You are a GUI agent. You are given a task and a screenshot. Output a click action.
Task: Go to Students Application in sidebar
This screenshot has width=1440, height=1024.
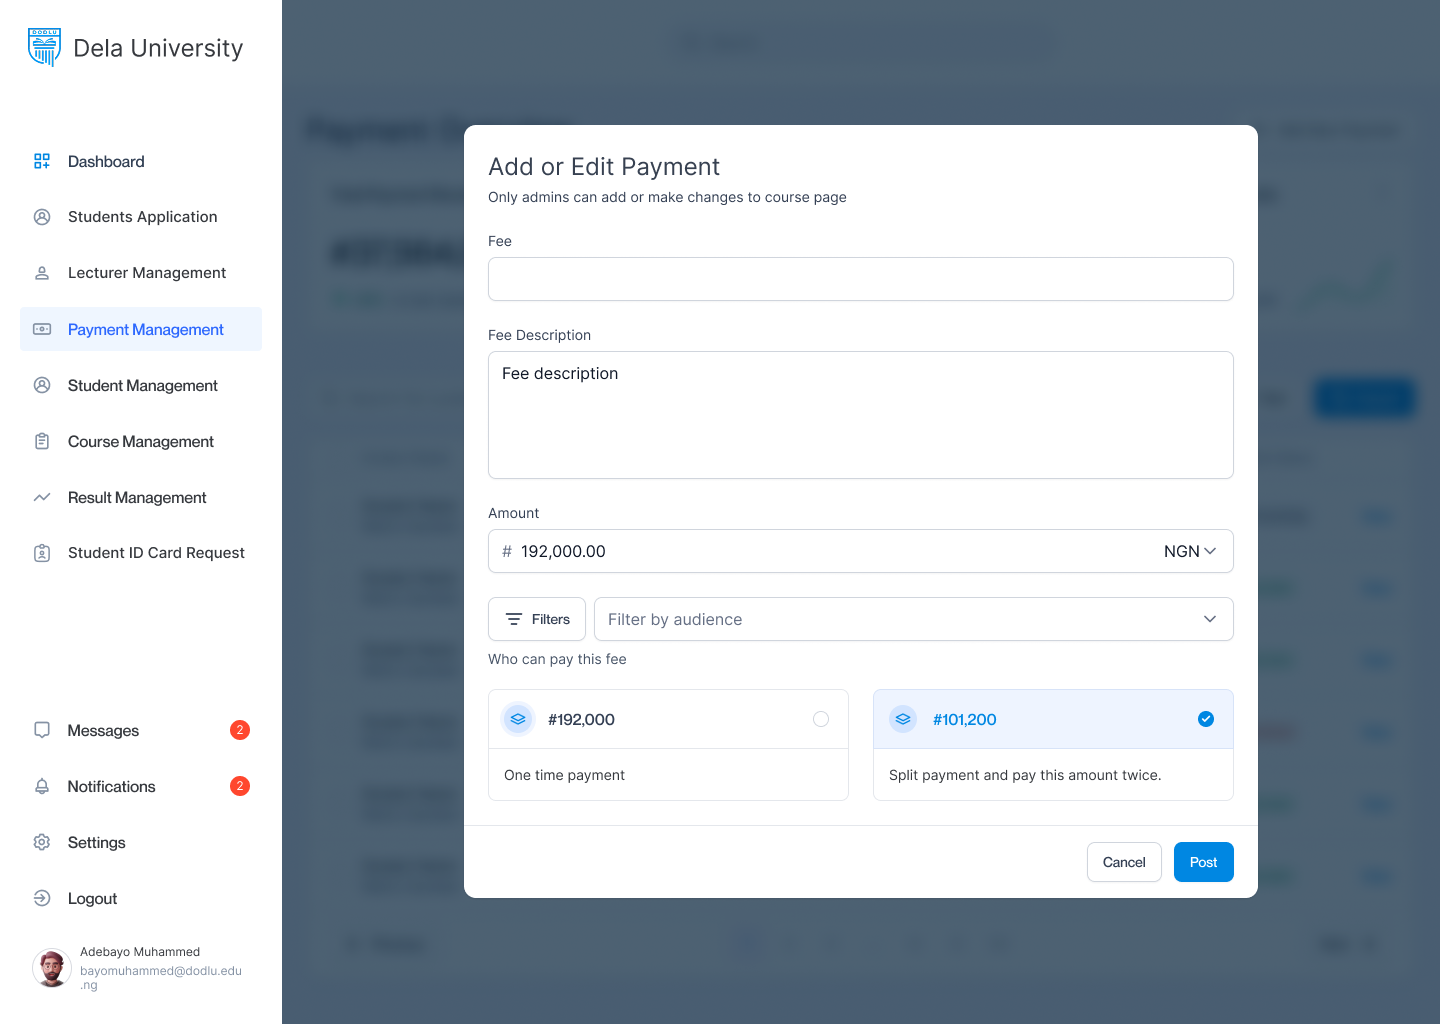[142, 217]
